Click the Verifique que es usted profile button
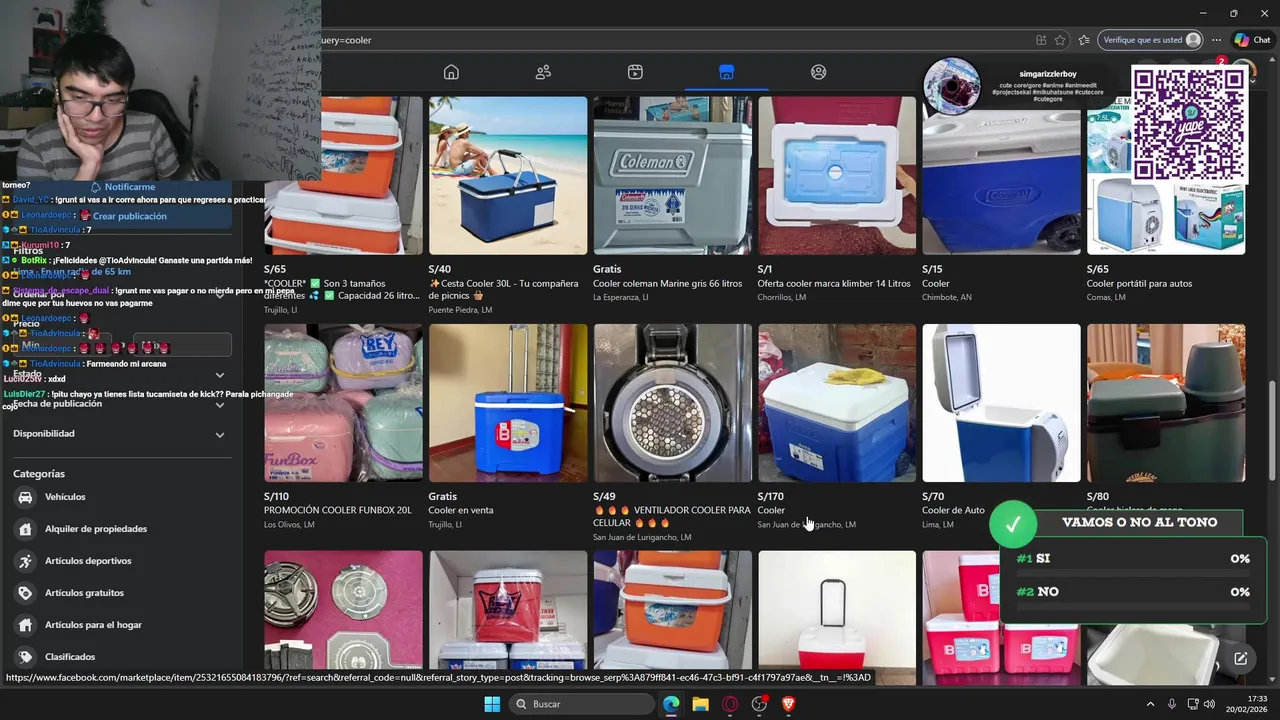This screenshot has width=1280, height=720. 1150,40
